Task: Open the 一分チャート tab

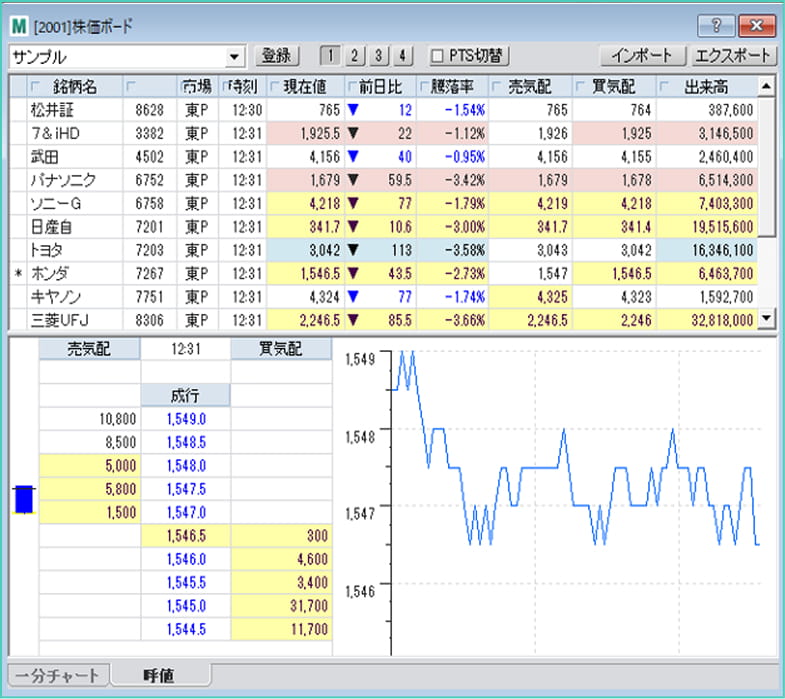Action: pos(57,675)
